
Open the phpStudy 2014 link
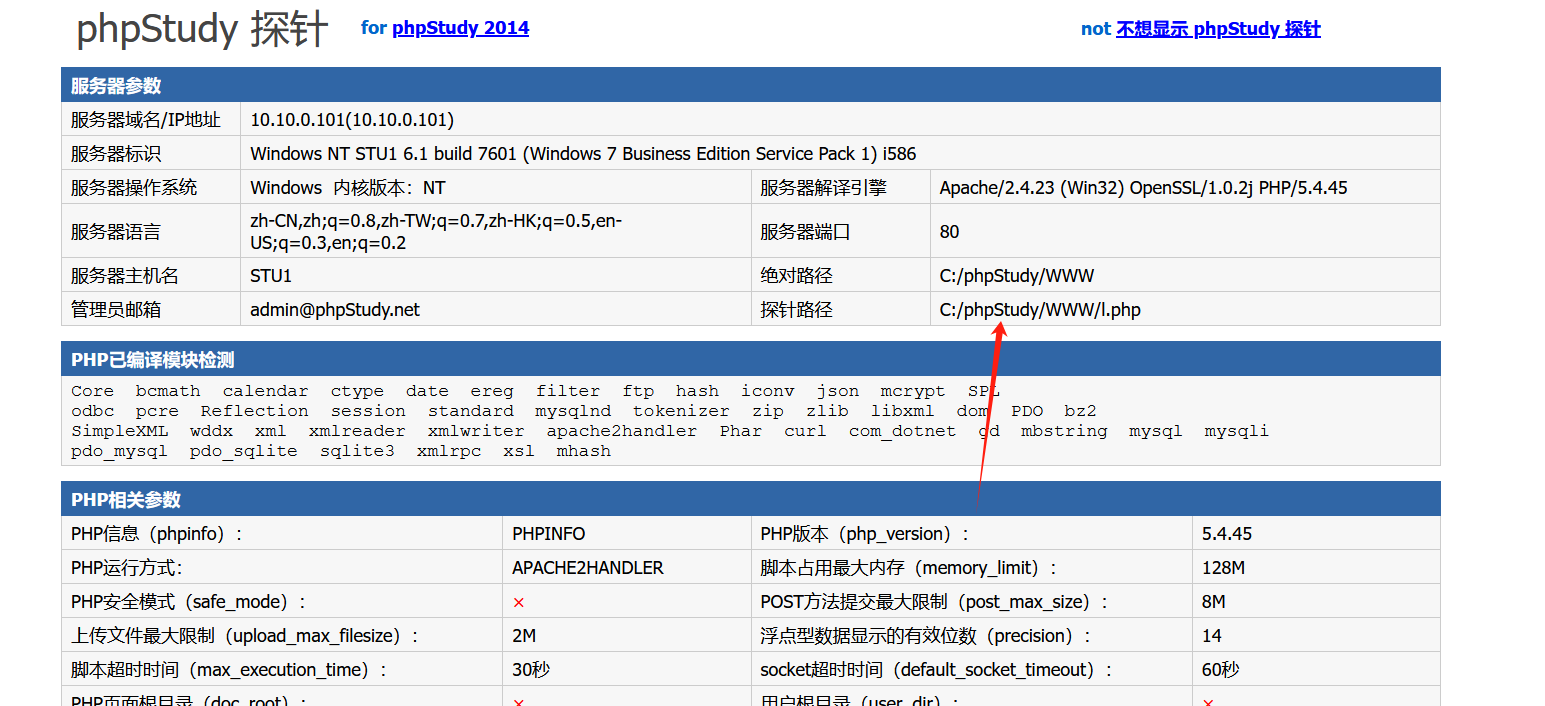click(x=460, y=28)
